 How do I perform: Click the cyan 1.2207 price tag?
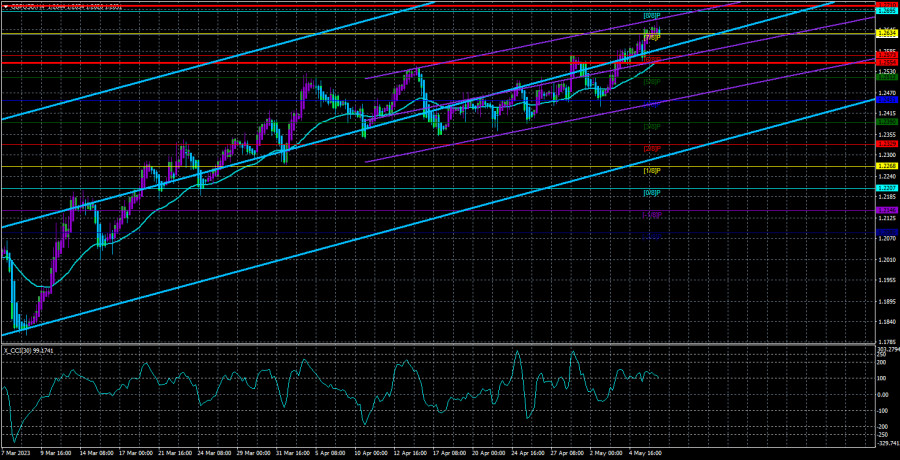tap(887, 188)
